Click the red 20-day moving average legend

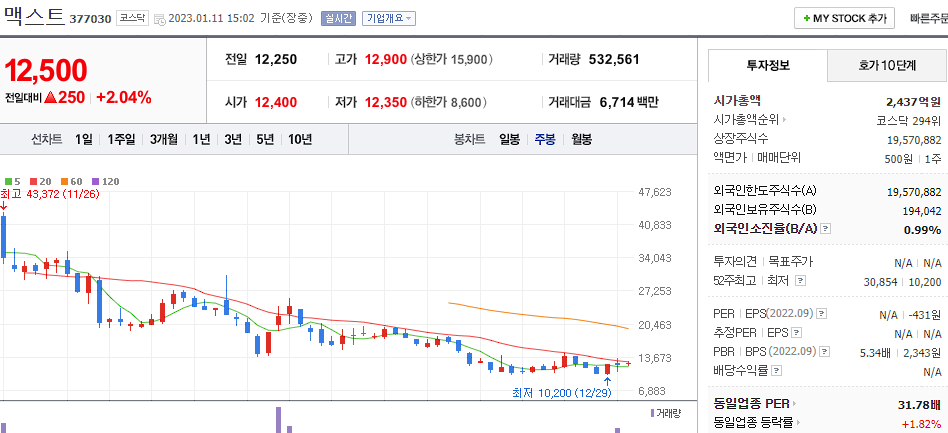point(40,181)
